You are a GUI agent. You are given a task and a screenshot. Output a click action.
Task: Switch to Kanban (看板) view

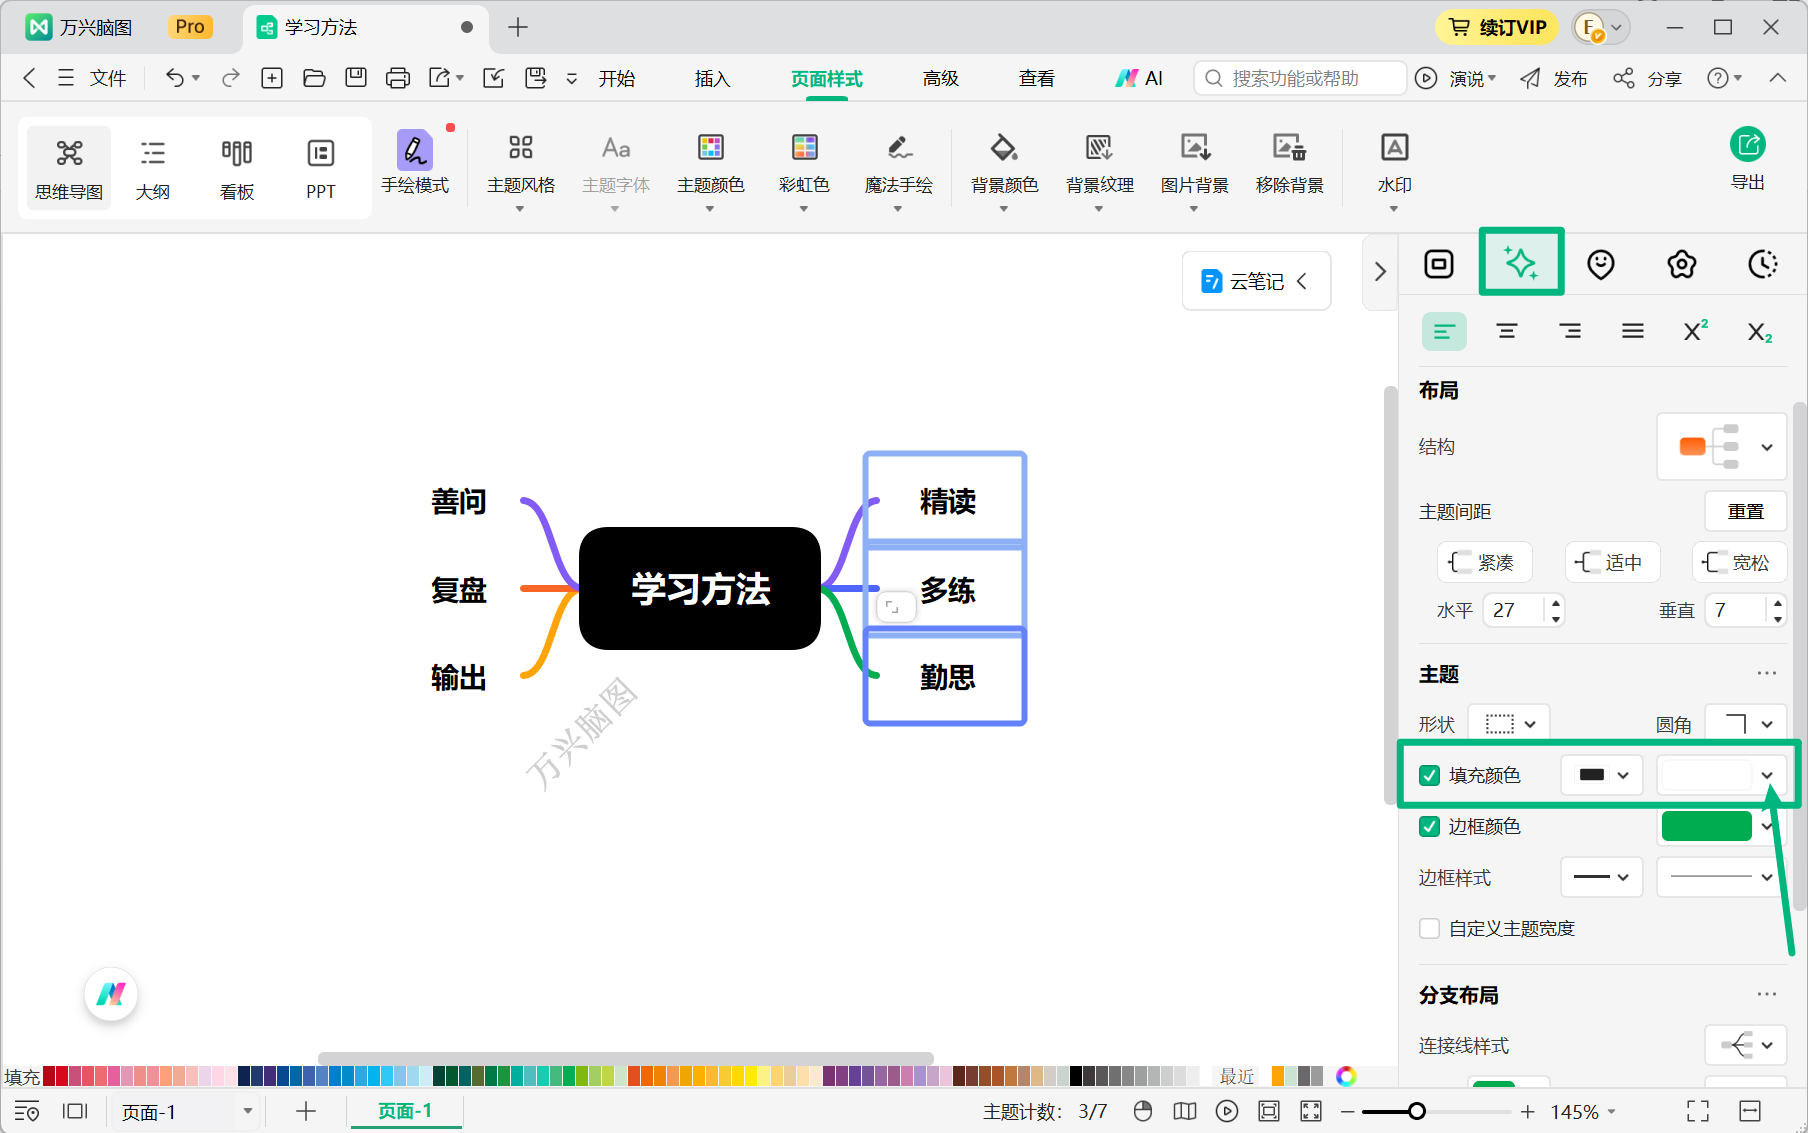237,168
